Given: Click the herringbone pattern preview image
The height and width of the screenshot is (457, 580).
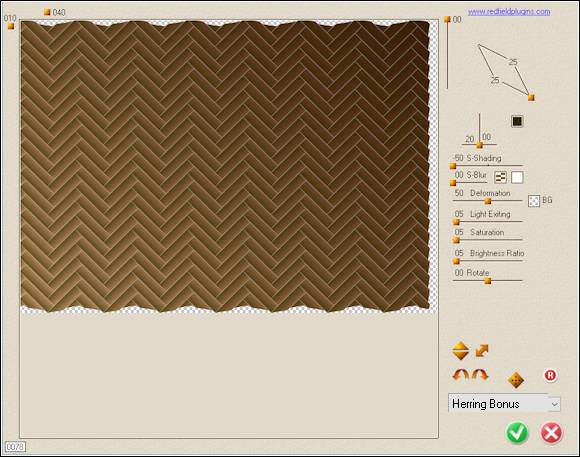Looking at the screenshot, I should [225, 167].
